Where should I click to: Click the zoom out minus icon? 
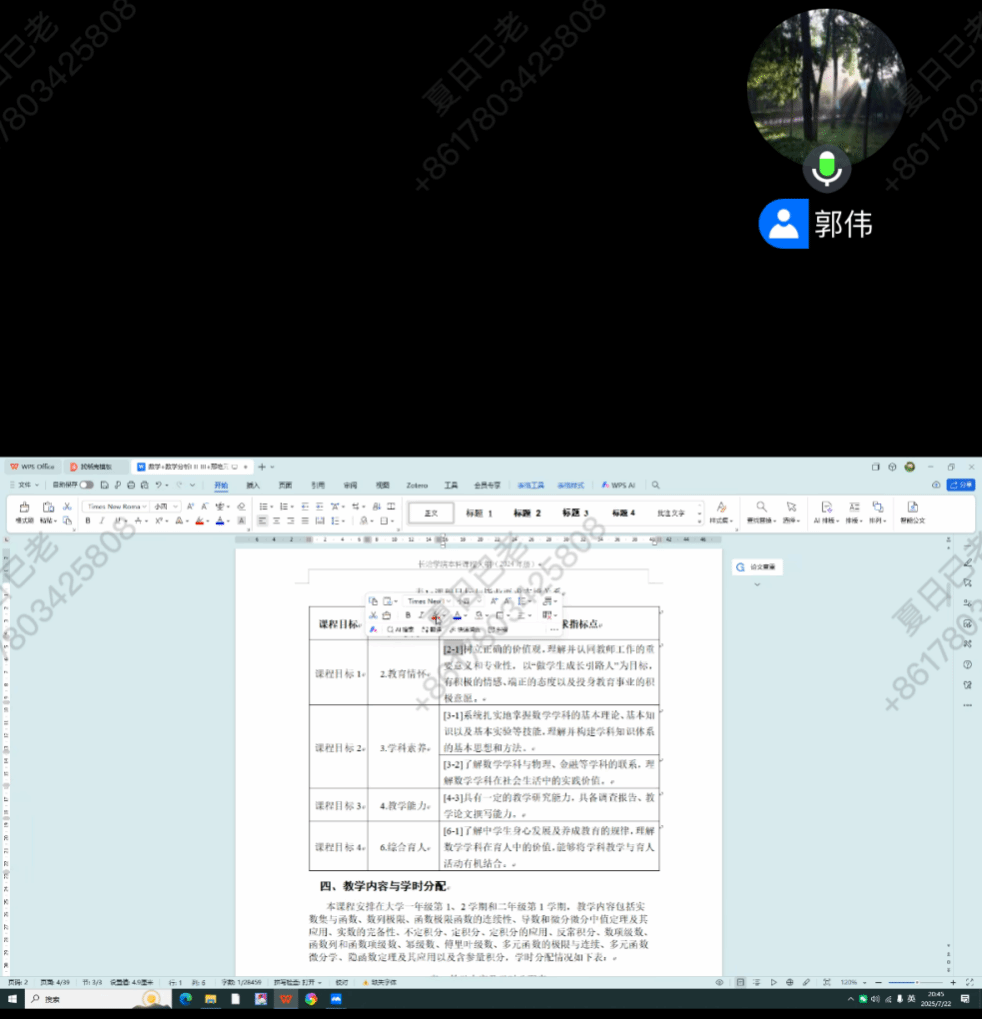[879, 982]
